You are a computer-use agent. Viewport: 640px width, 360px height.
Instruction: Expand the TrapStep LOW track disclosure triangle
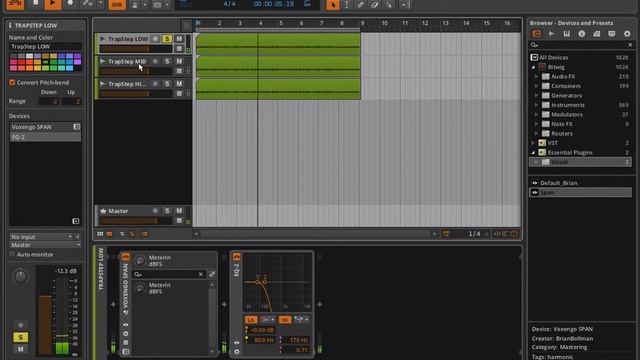[102, 39]
